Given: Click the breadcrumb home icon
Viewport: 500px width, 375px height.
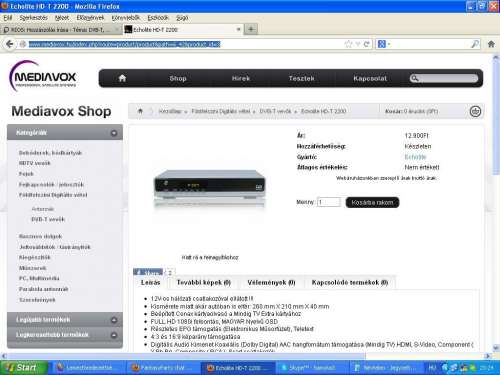Looking at the screenshot, I should click(x=140, y=111).
